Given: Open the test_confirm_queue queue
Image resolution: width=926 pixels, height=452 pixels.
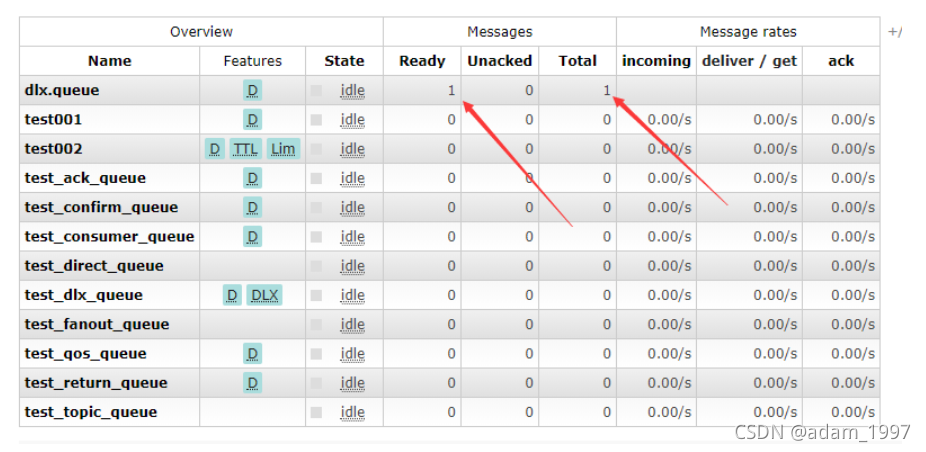Looking at the screenshot, I should click(101, 207).
